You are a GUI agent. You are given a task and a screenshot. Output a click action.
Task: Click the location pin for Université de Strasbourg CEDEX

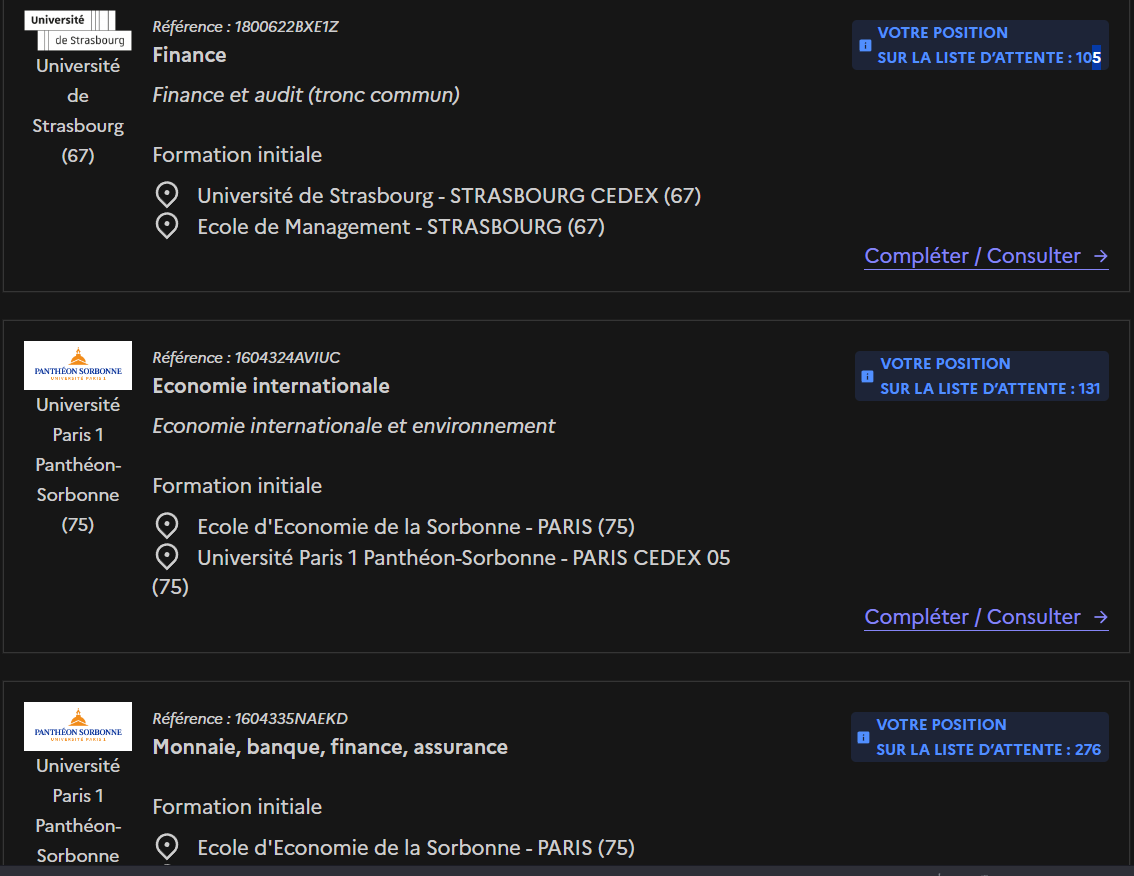pyautogui.click(x=167, y=195)
